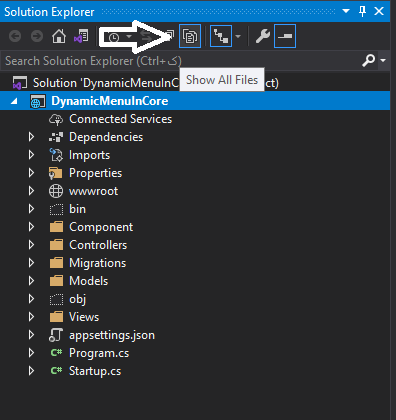Click the magnifying glass search icon
The width and height of the screenshot is (396, 420).
369,60
